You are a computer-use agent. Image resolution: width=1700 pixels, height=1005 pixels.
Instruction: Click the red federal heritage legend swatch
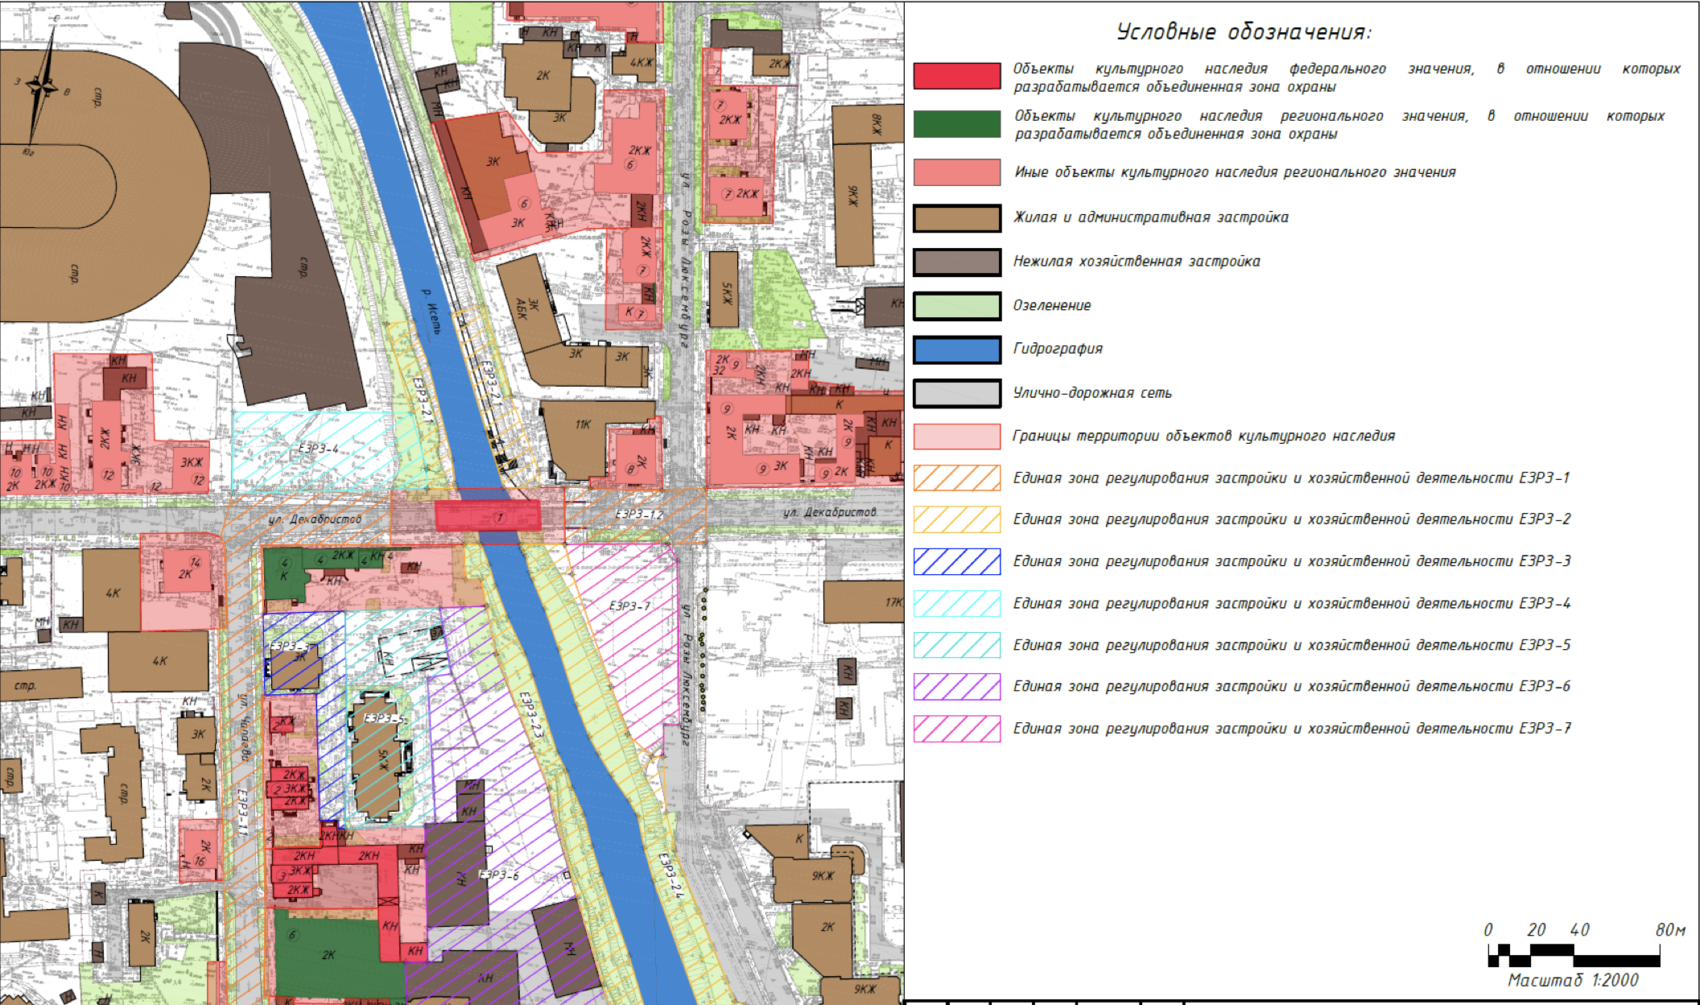click(x=956, y=76)
